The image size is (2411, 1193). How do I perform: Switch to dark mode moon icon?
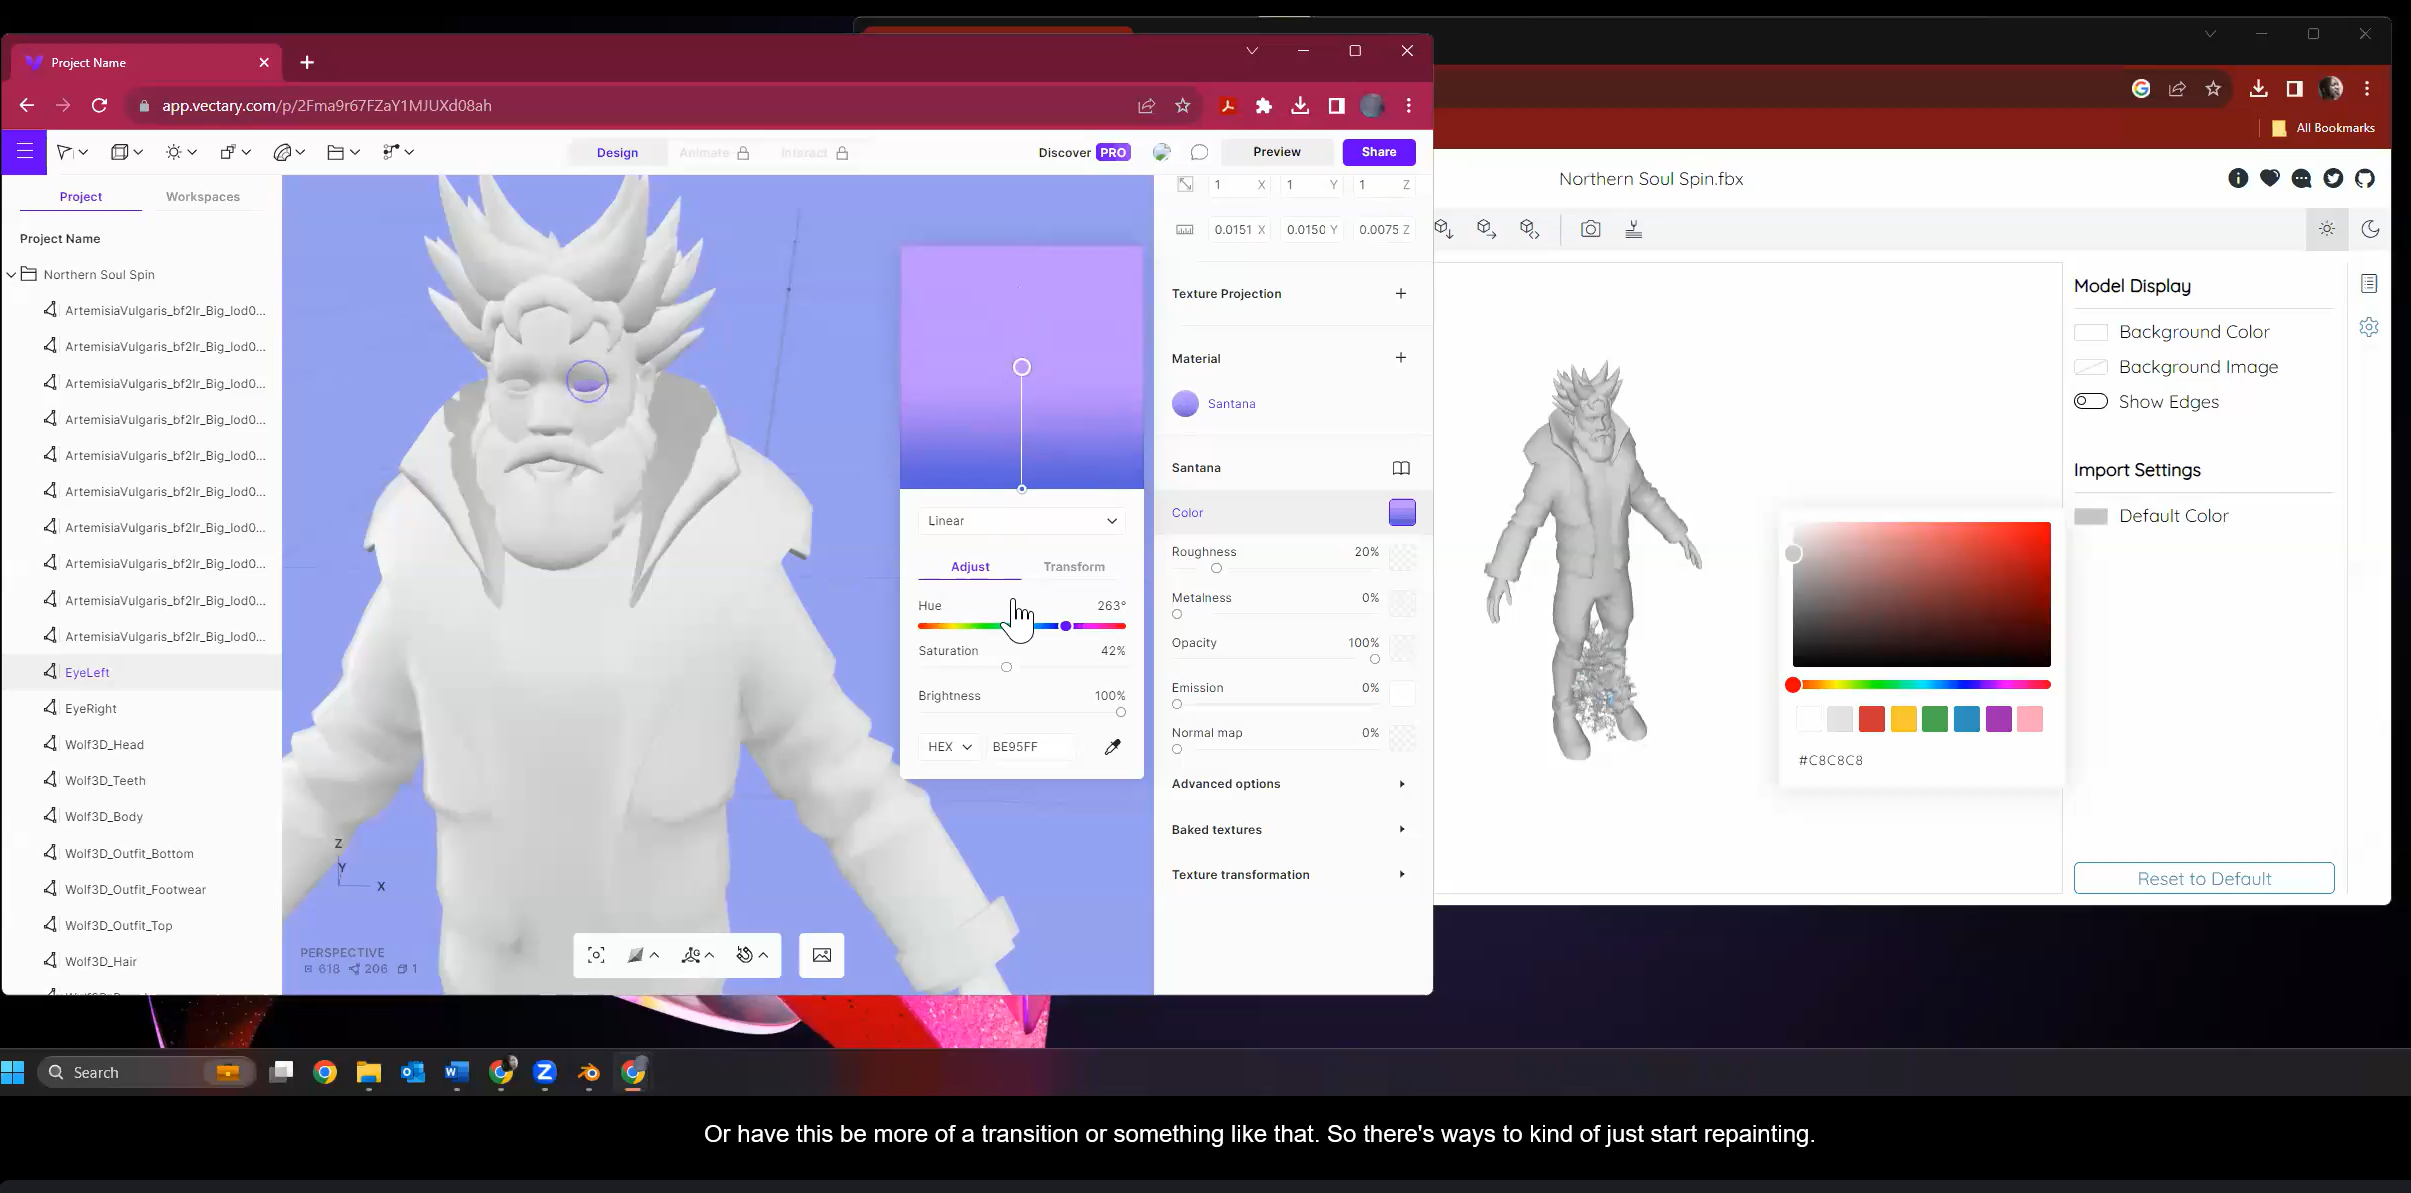tap(2369, 229)
